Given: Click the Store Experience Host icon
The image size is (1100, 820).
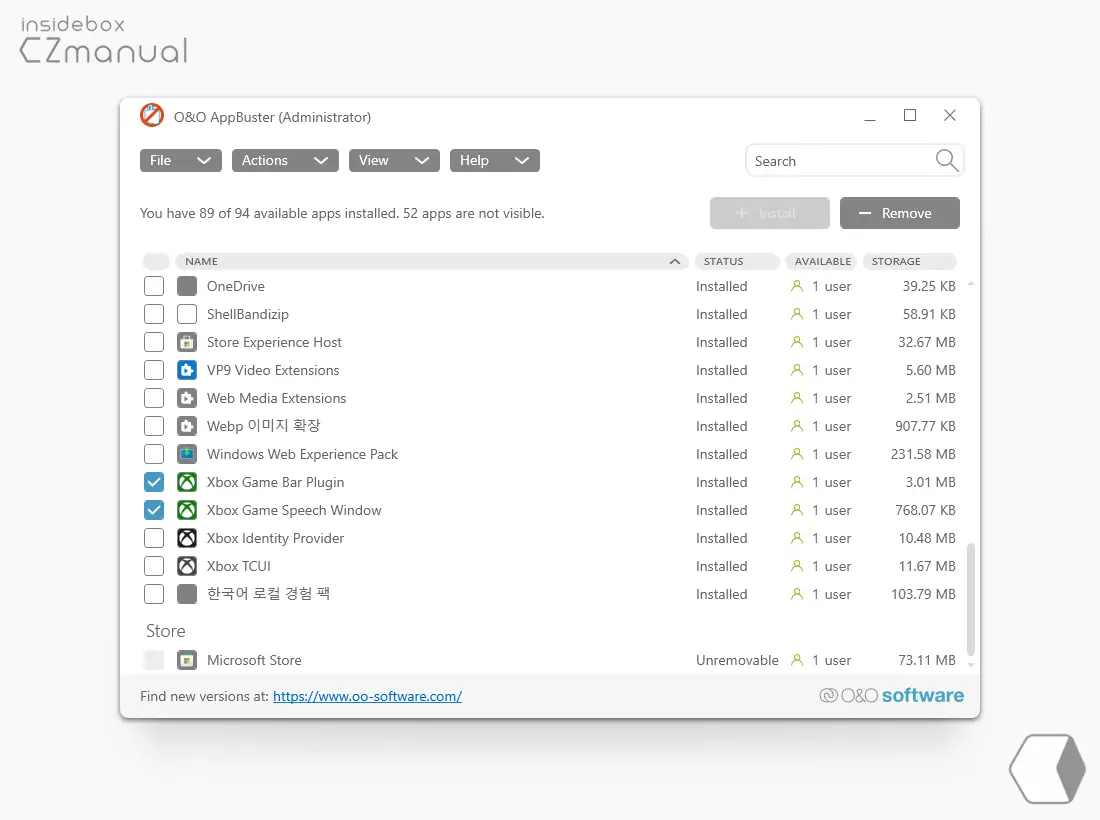Looking at the screenshot, I should (186, 342).
